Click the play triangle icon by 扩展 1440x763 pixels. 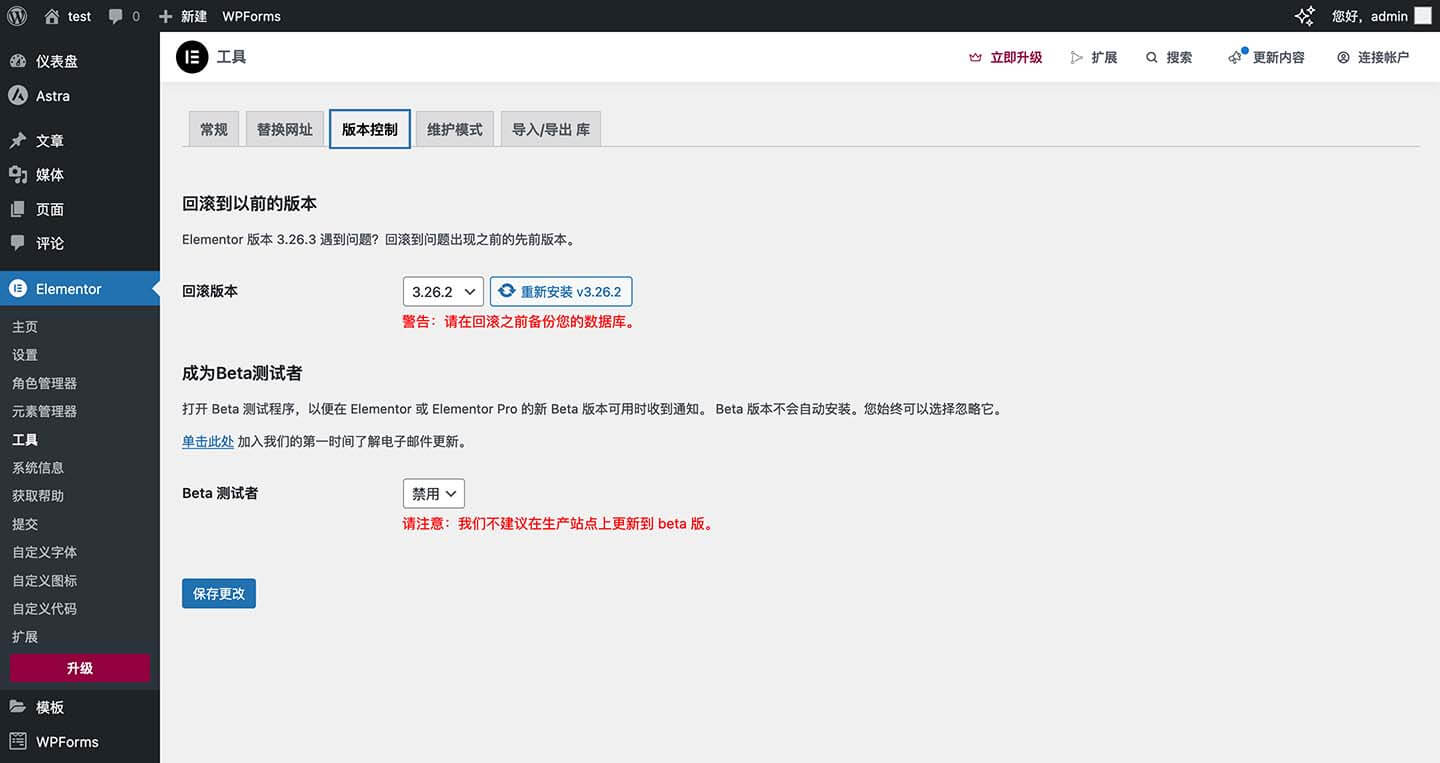pyautogui.click(x=1077, y=57)
